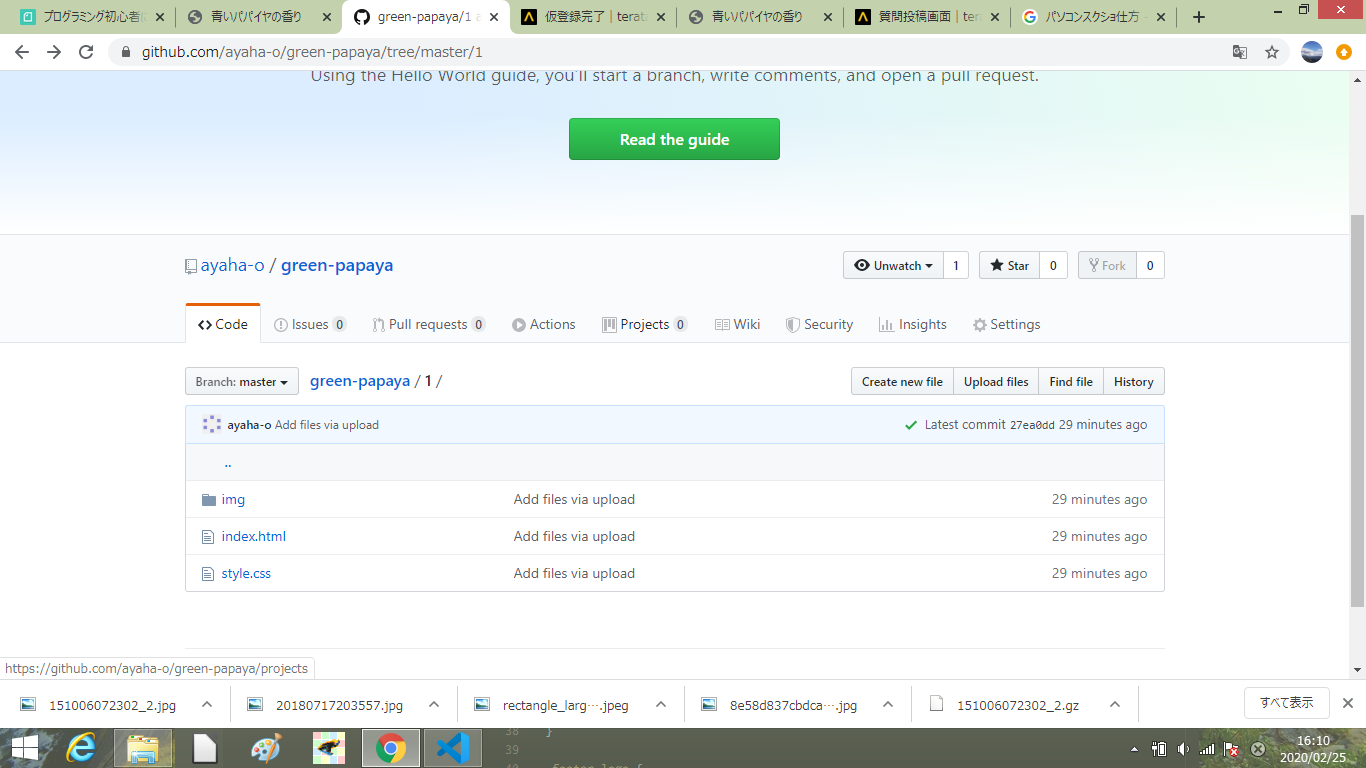This screenshot has width=1366, height=768.
Task: Open the Branch: master dropdown
Action: coord(241,381)
